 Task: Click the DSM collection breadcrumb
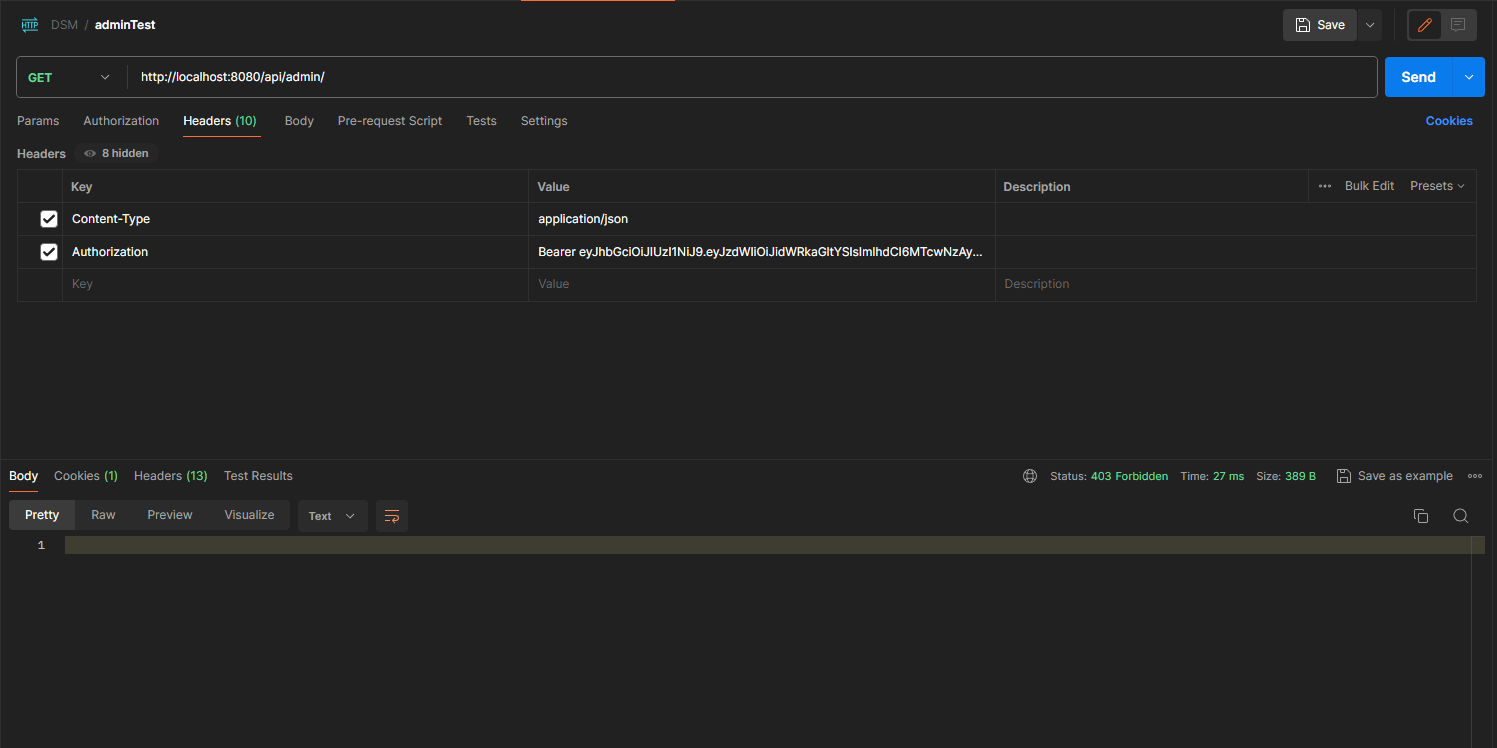tap(64, 25)
